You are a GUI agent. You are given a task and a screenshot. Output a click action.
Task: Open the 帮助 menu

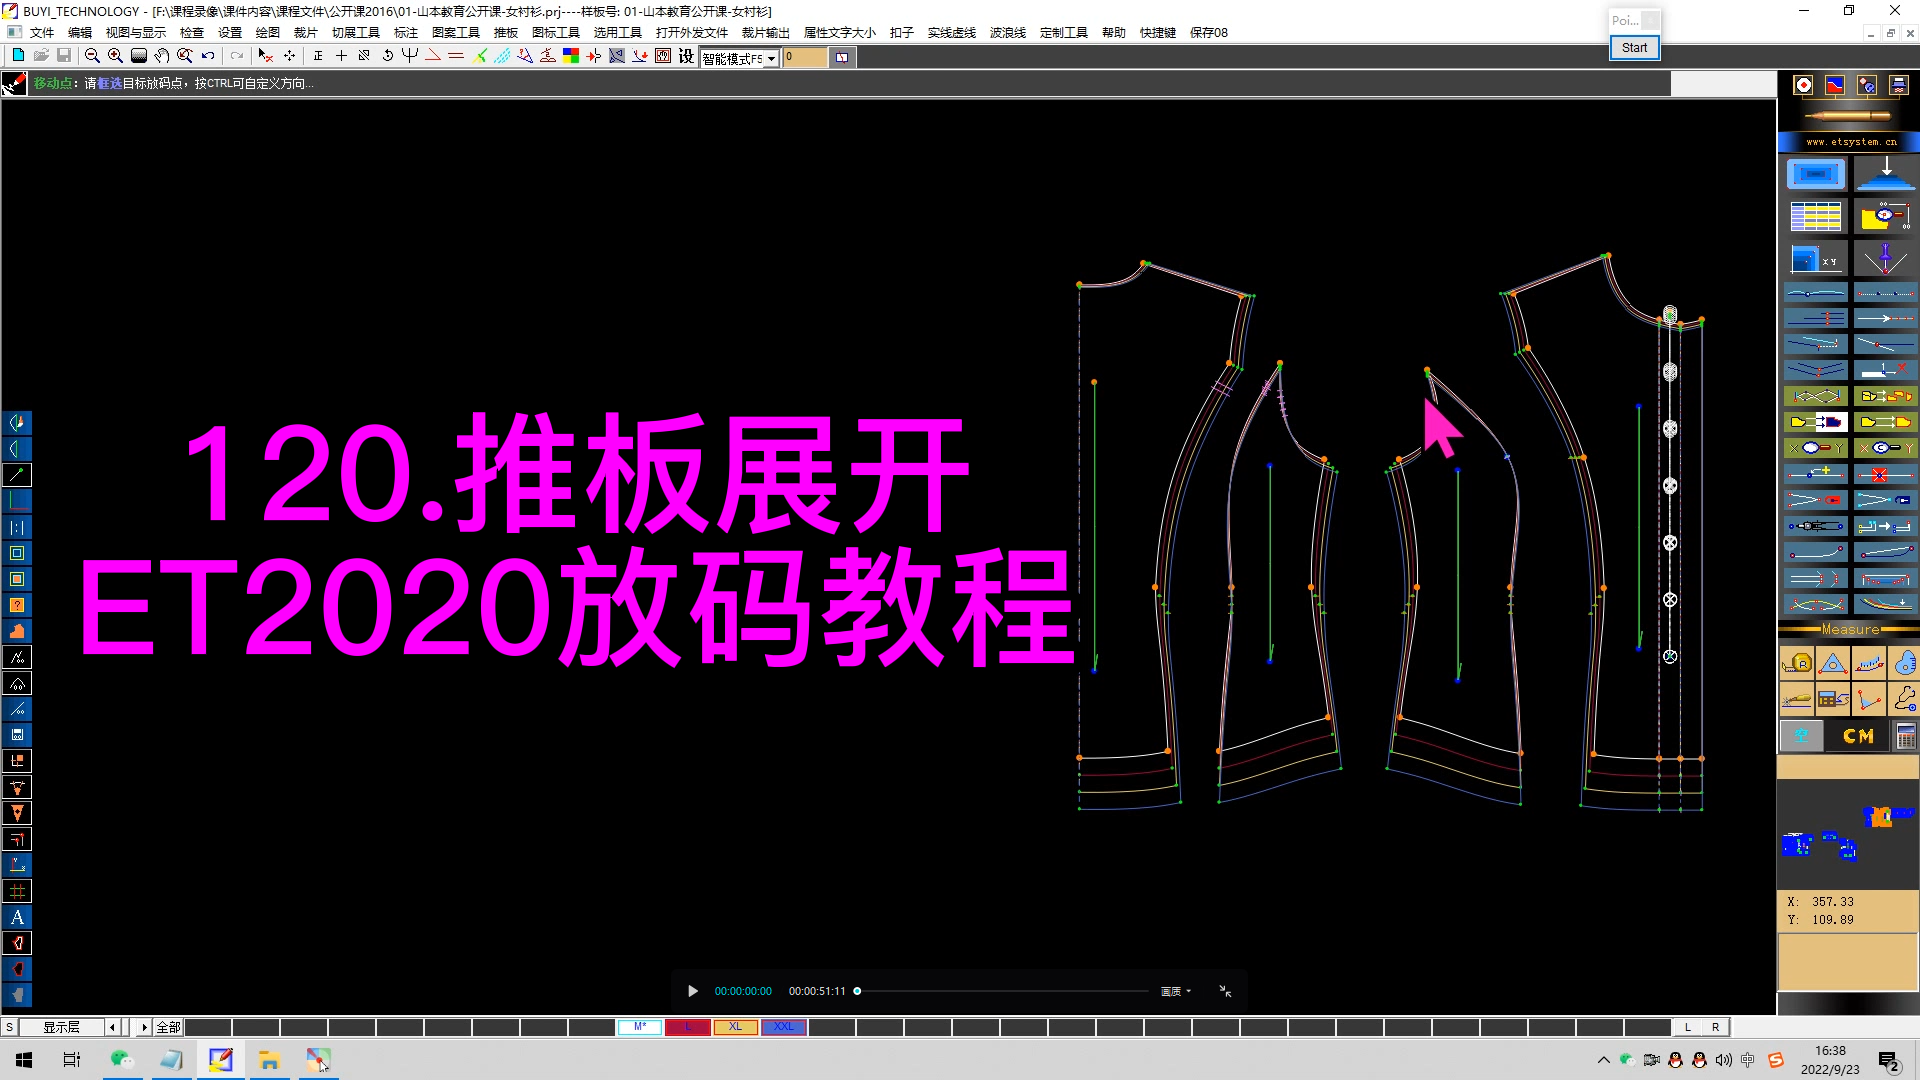(x=1114, y=33)
